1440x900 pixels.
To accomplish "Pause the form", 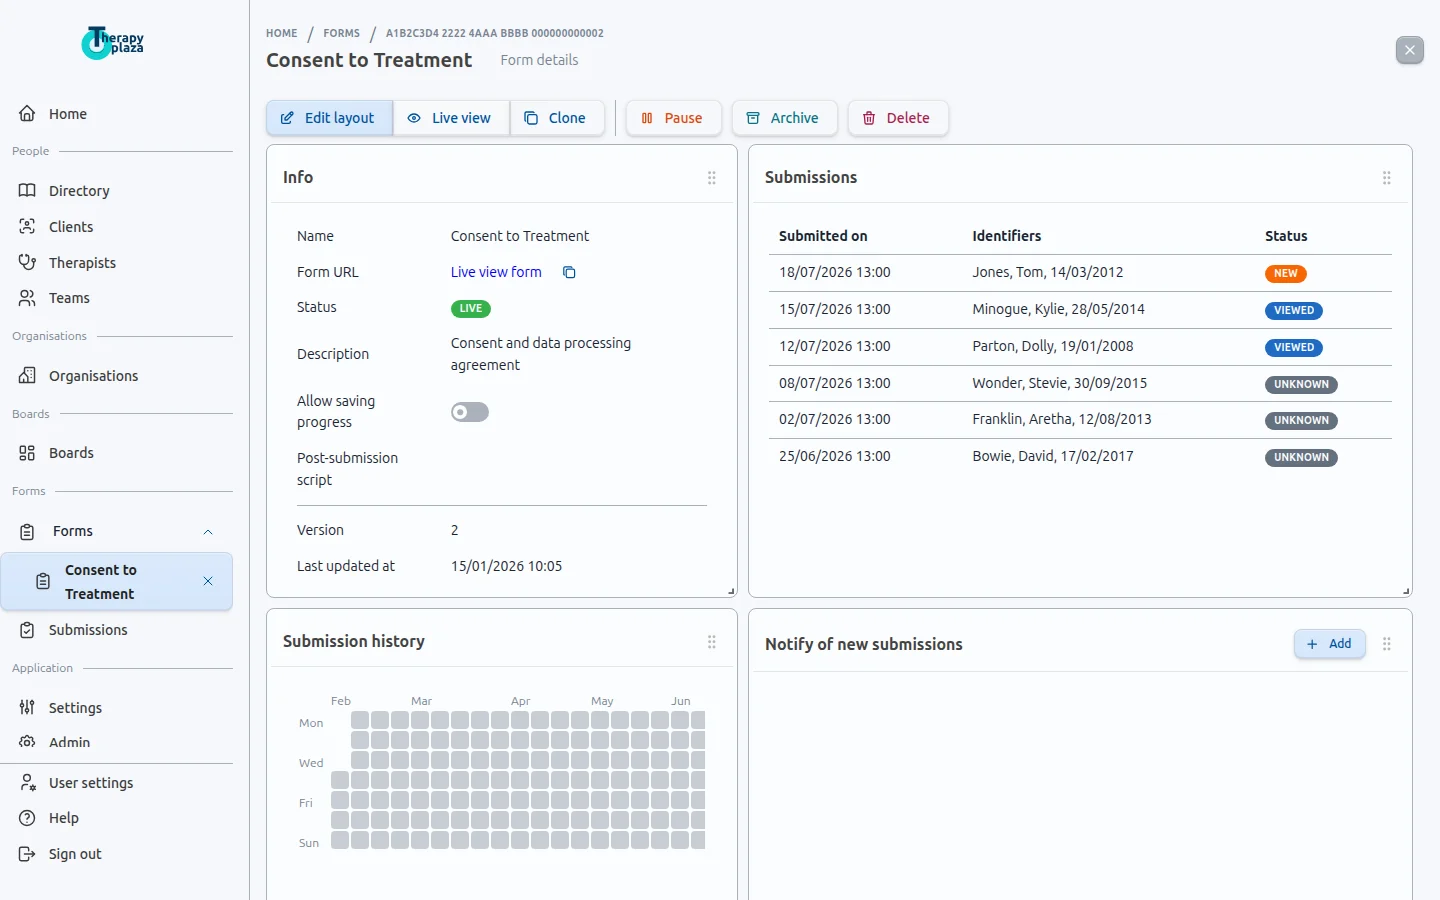I will (673, 118).
